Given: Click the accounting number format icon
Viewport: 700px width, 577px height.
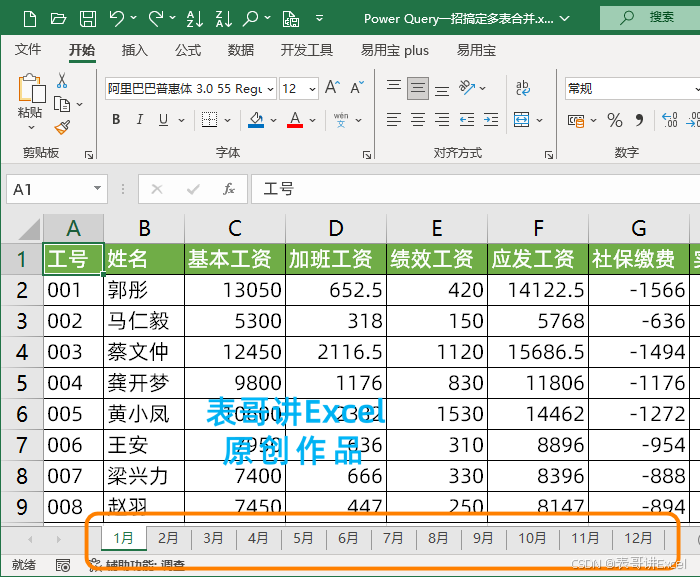Looking at the screenshot, I should (576, 120).
